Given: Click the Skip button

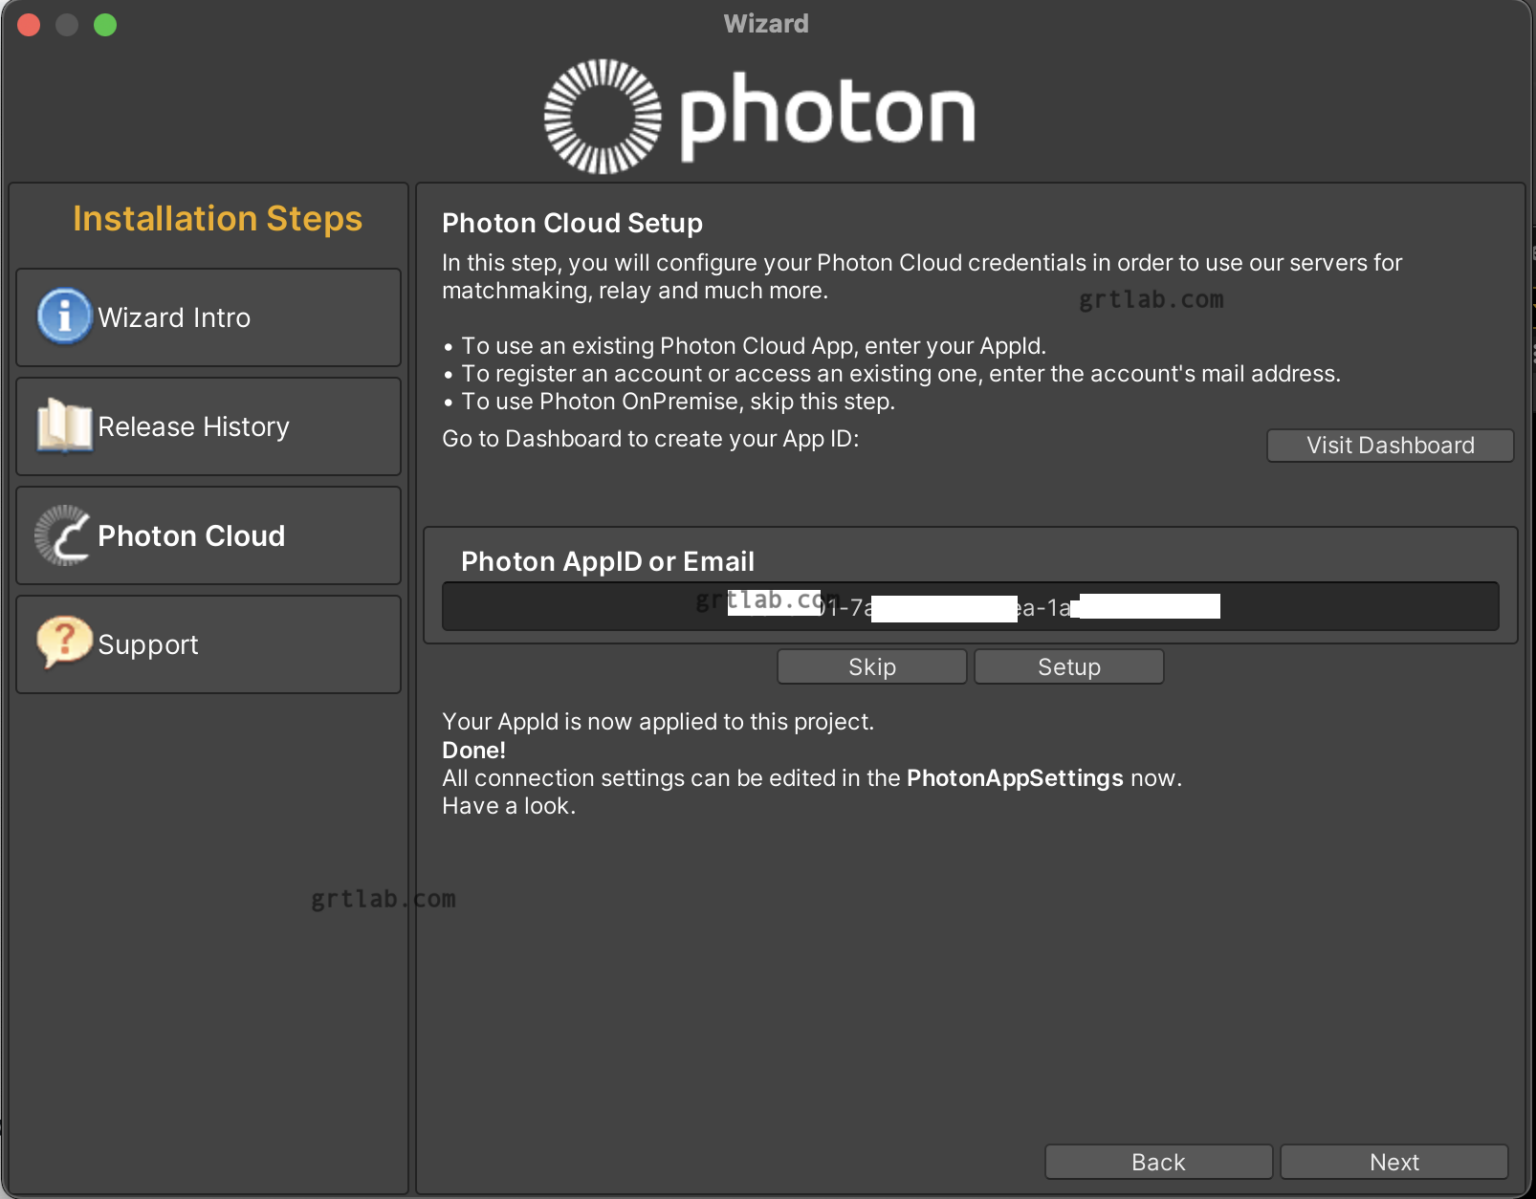Looking at the screenshot, I should coord(871,666).
